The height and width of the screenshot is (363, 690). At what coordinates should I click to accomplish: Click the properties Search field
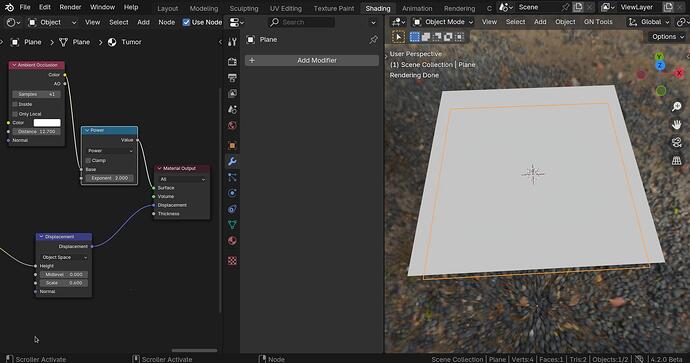pos(301,22)
